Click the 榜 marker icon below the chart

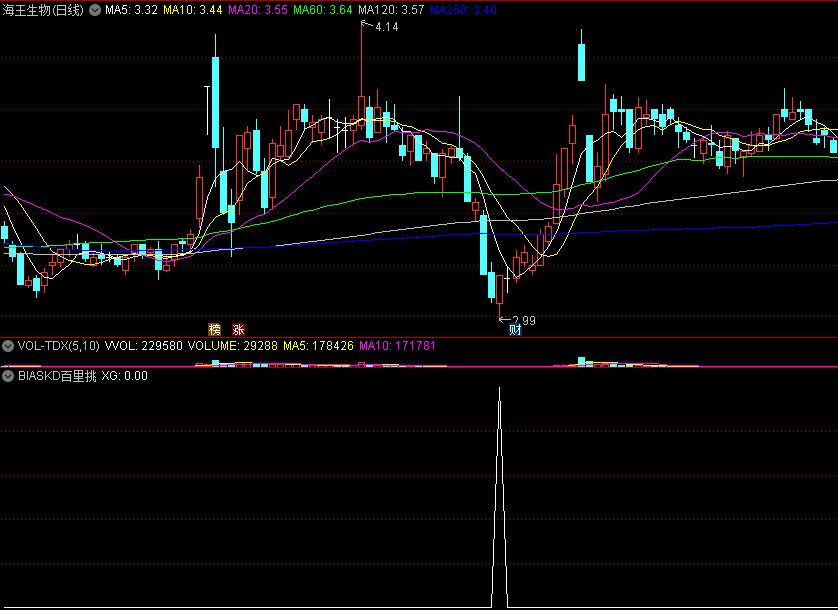tap(214, 329)
